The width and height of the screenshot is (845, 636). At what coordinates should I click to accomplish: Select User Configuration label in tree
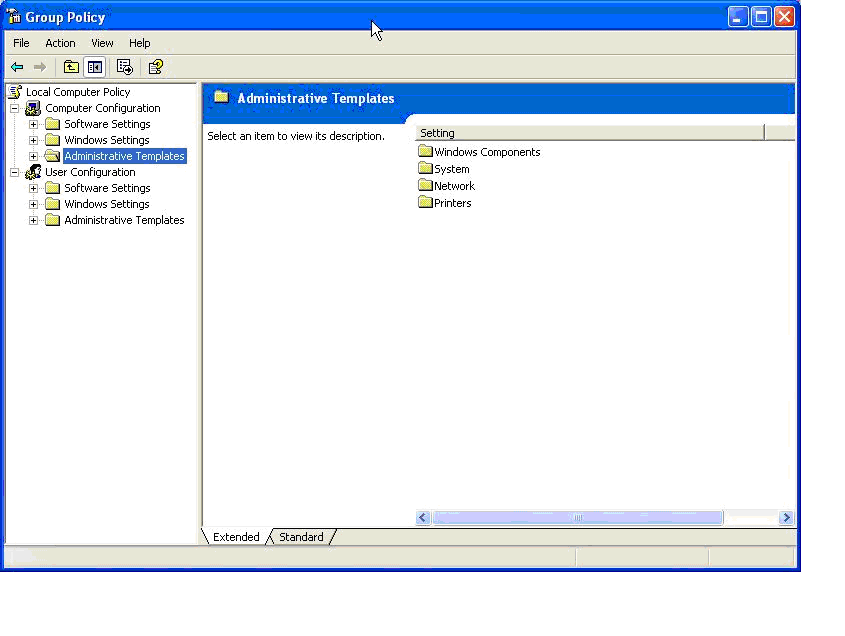click(x=90, y=172)
